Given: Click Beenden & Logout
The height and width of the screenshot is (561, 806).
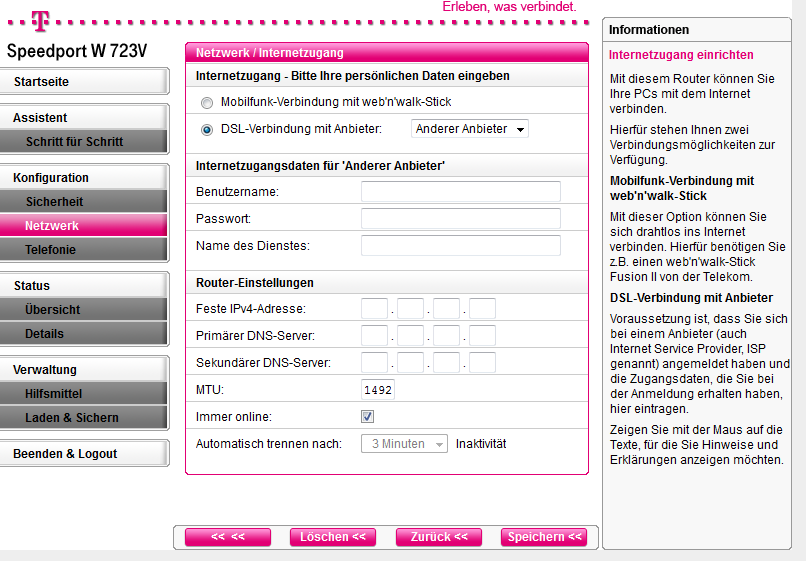Looking at the screenshot, I should coord(83,454).
